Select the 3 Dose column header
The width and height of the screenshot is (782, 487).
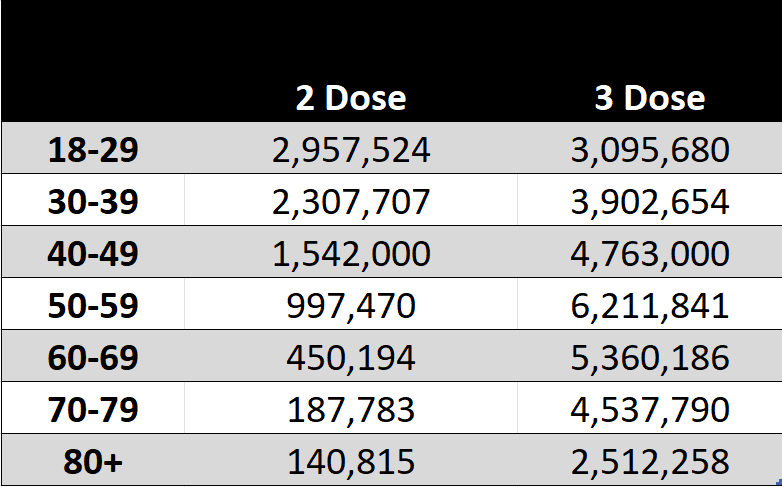[650, 98]
